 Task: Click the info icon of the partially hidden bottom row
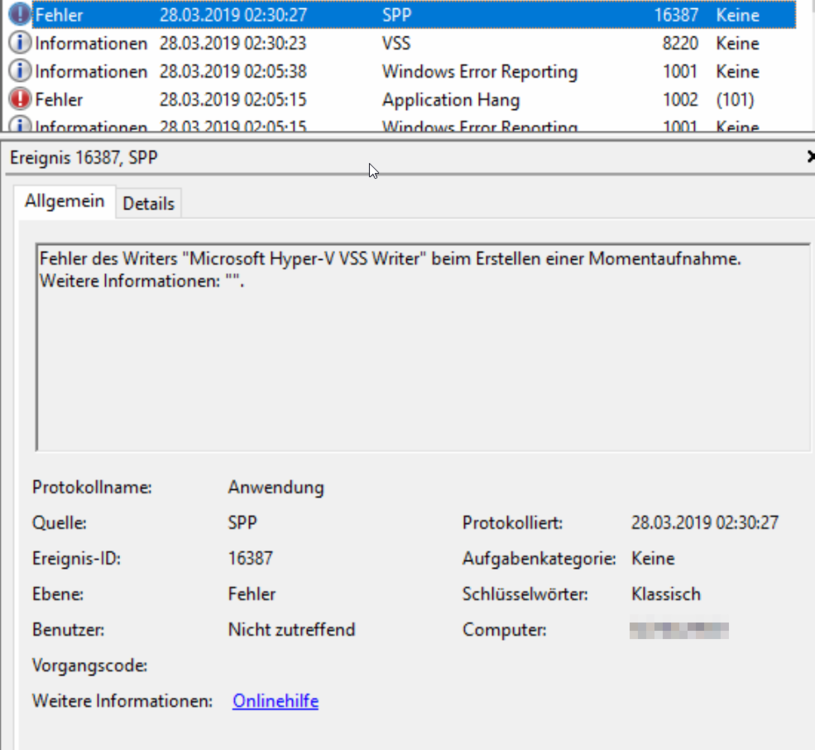click(x=19, y=126)
